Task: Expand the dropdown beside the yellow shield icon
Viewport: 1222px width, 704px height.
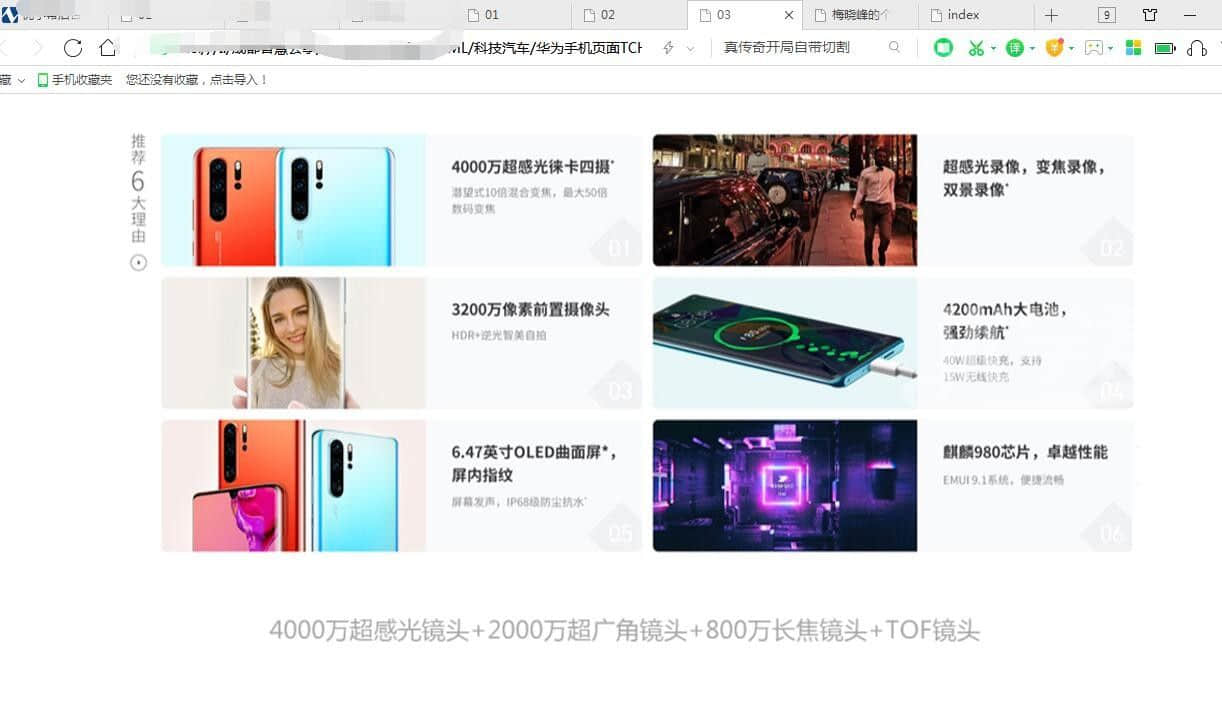Action: tap(1071, 48)
